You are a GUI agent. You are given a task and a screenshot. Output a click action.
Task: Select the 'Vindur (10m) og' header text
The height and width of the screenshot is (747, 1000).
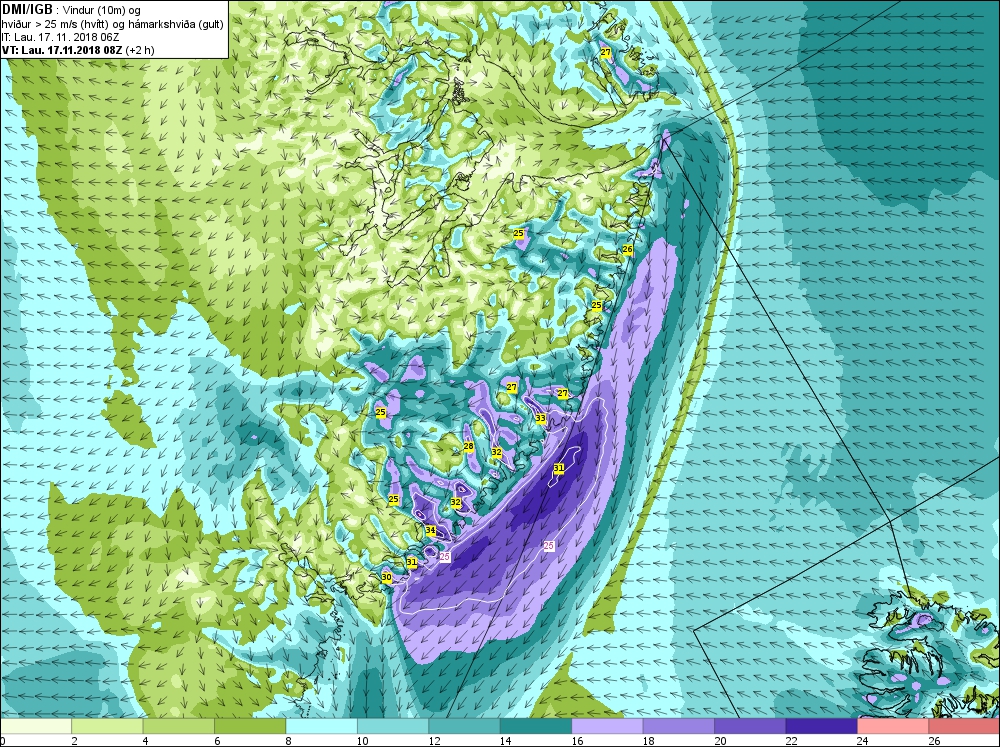[102, 11]
